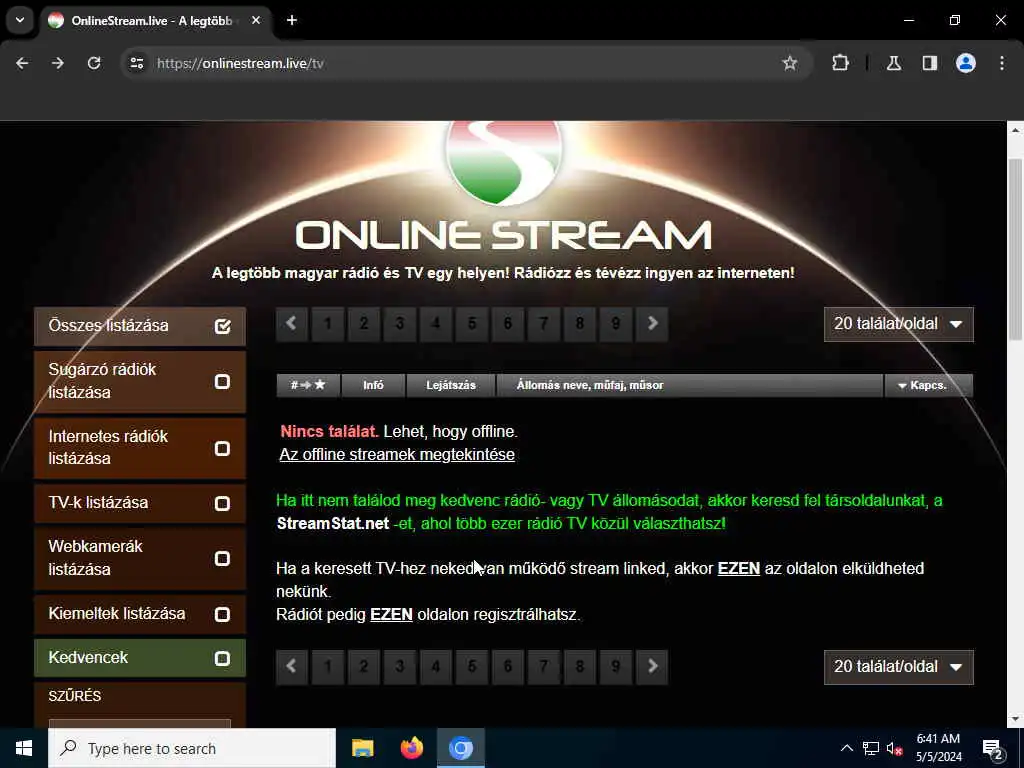Viewport: 1024px width, 768px height.
Task: Check Internetes rádiók listázása checkbox
Action: 223,449
